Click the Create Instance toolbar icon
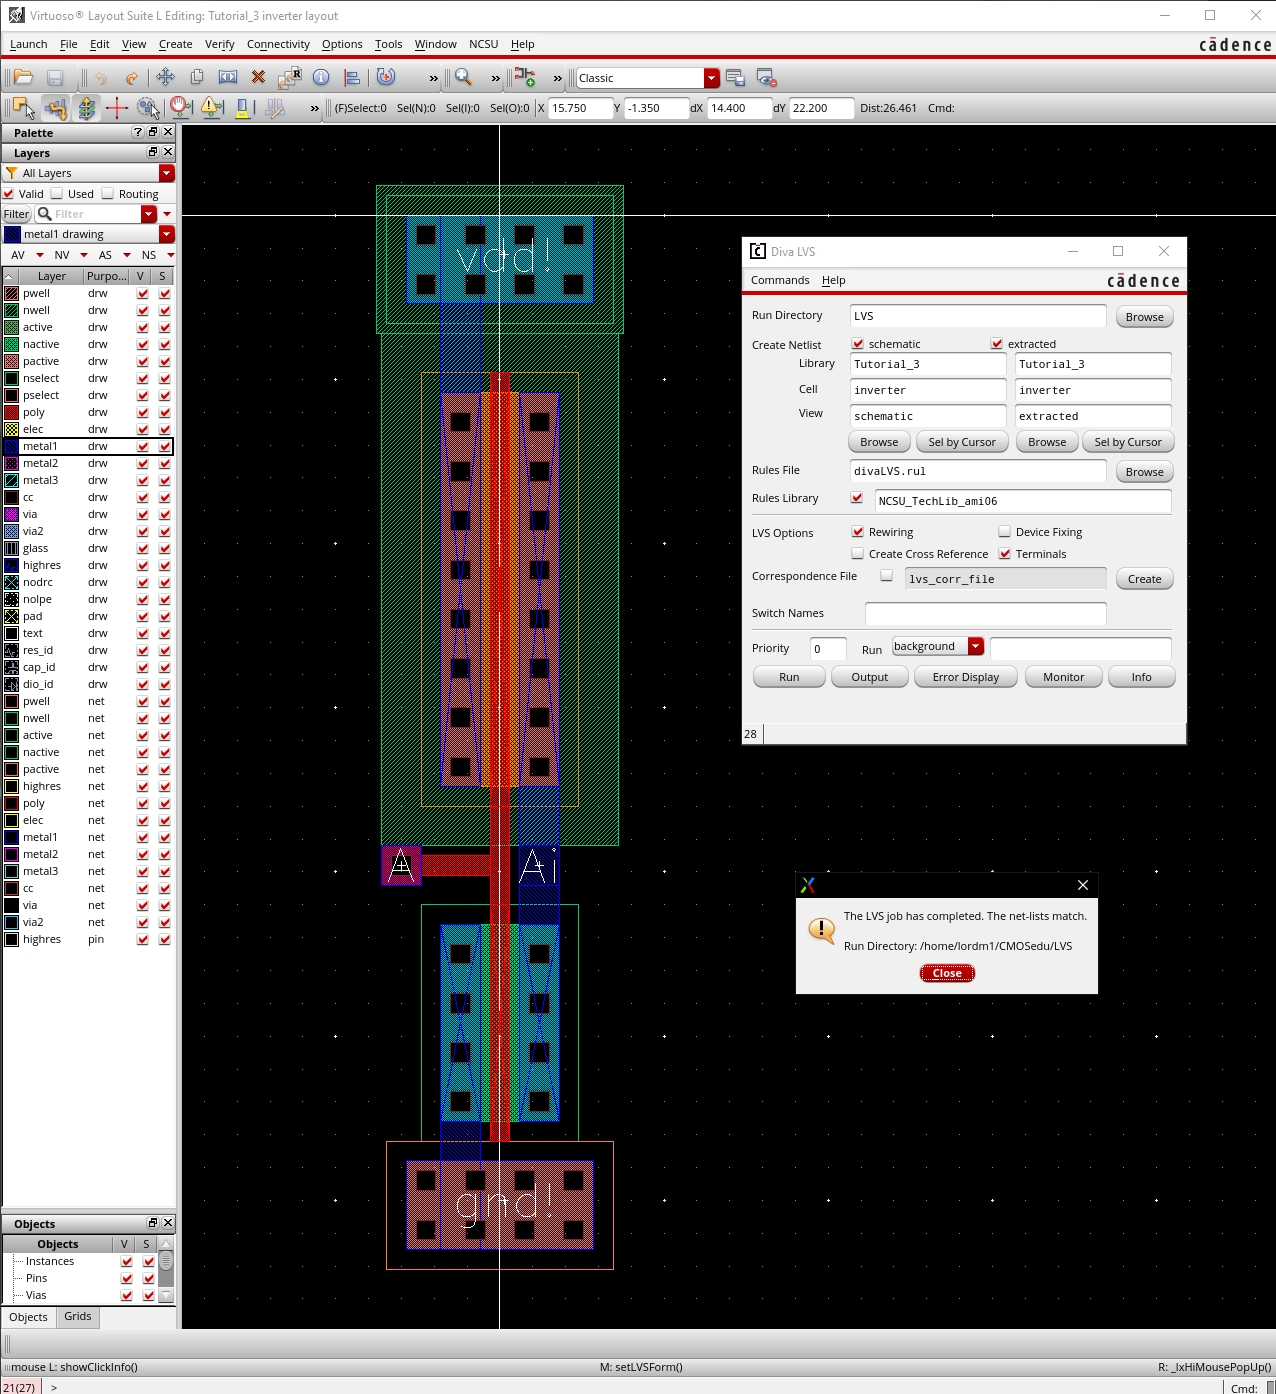 (525, 78)
